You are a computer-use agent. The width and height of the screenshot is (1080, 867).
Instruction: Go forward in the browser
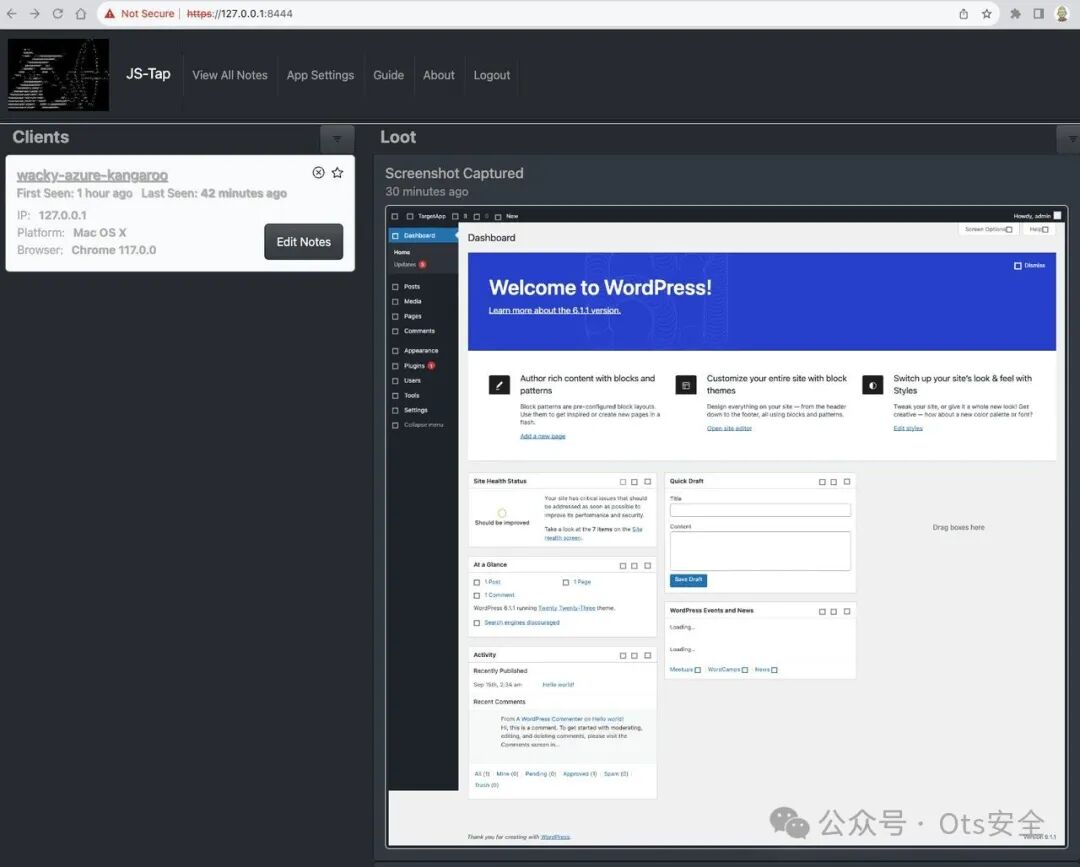(x=34, y=14)
